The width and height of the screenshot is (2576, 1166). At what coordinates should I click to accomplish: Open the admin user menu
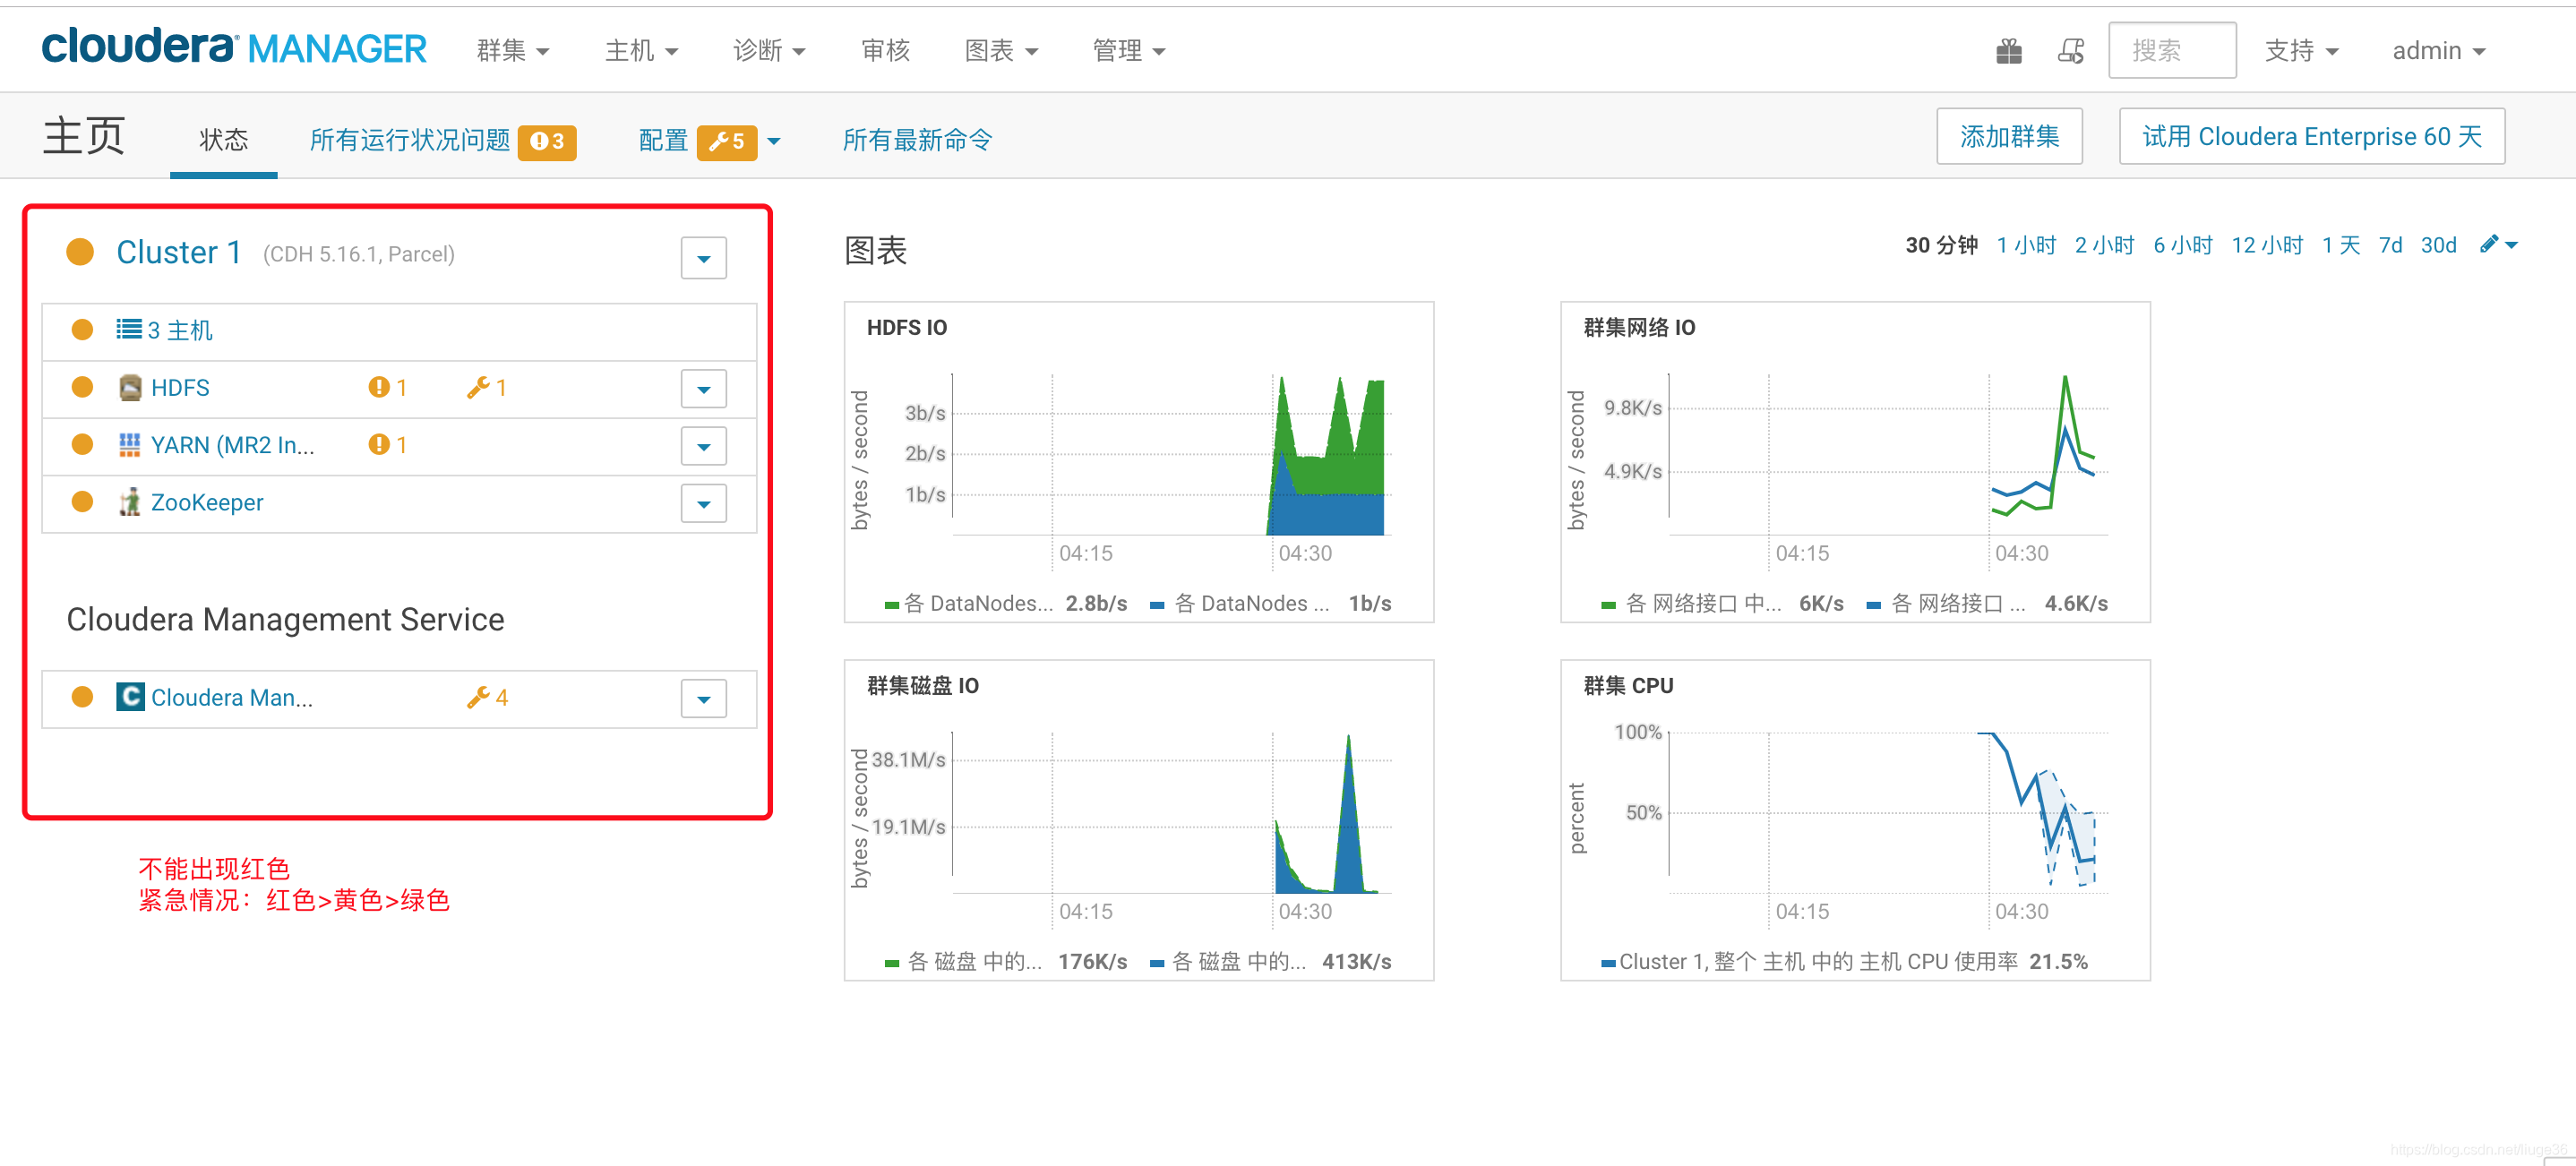pyautogui.click(x=2438, y=50)
